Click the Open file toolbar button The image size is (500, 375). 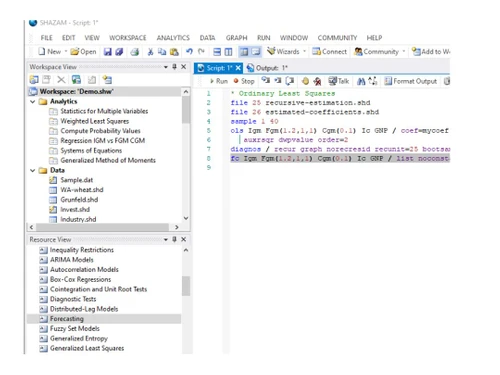83,52
